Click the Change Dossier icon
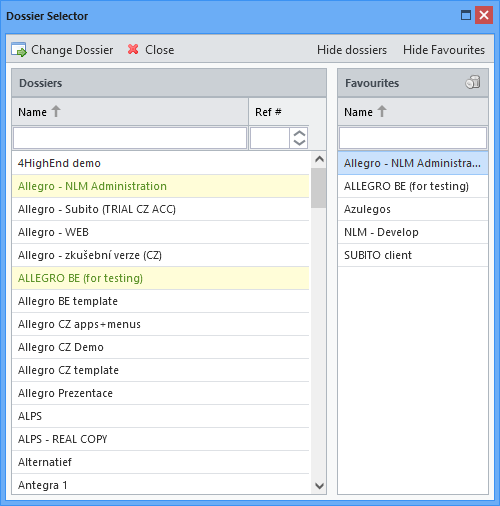 [x=19, y=50]
